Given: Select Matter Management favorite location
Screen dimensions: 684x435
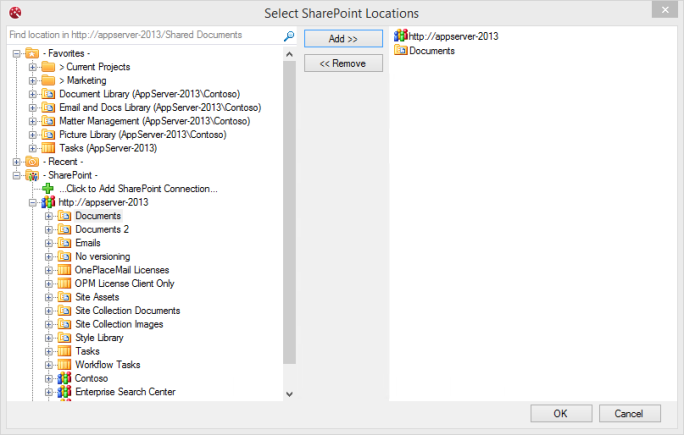Looking at the screenshot, I should coord(153,120).
